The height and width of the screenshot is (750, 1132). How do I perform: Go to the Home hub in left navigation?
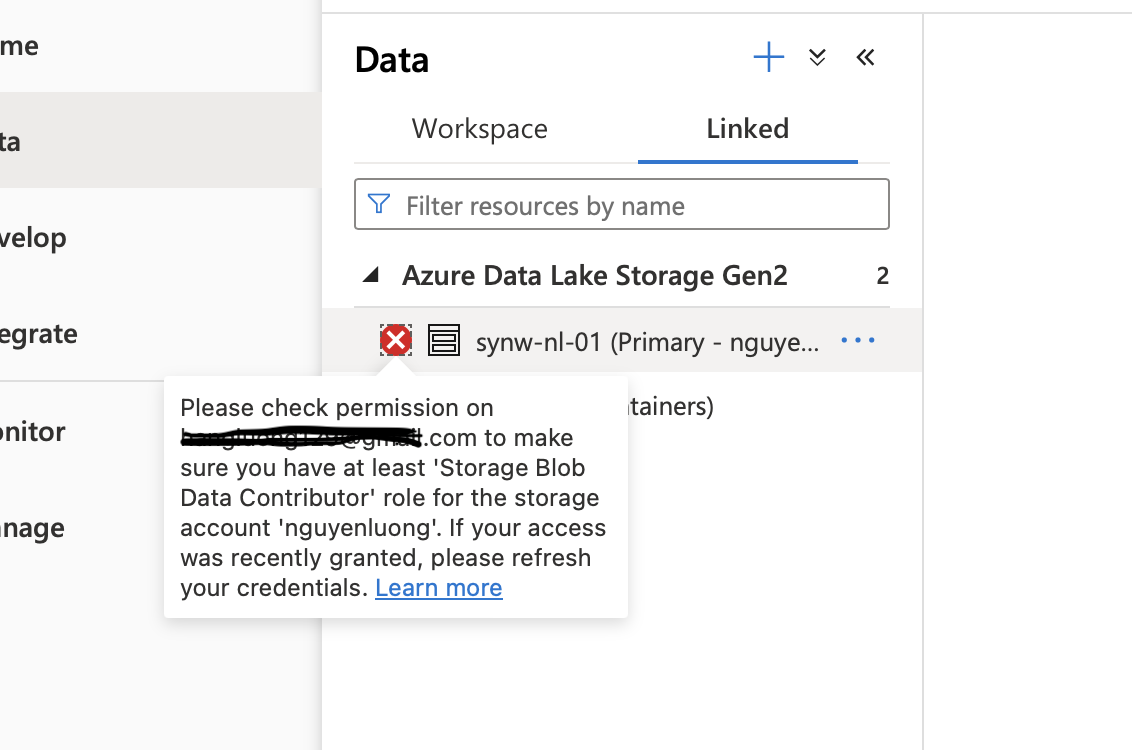[x=20, y=45]
